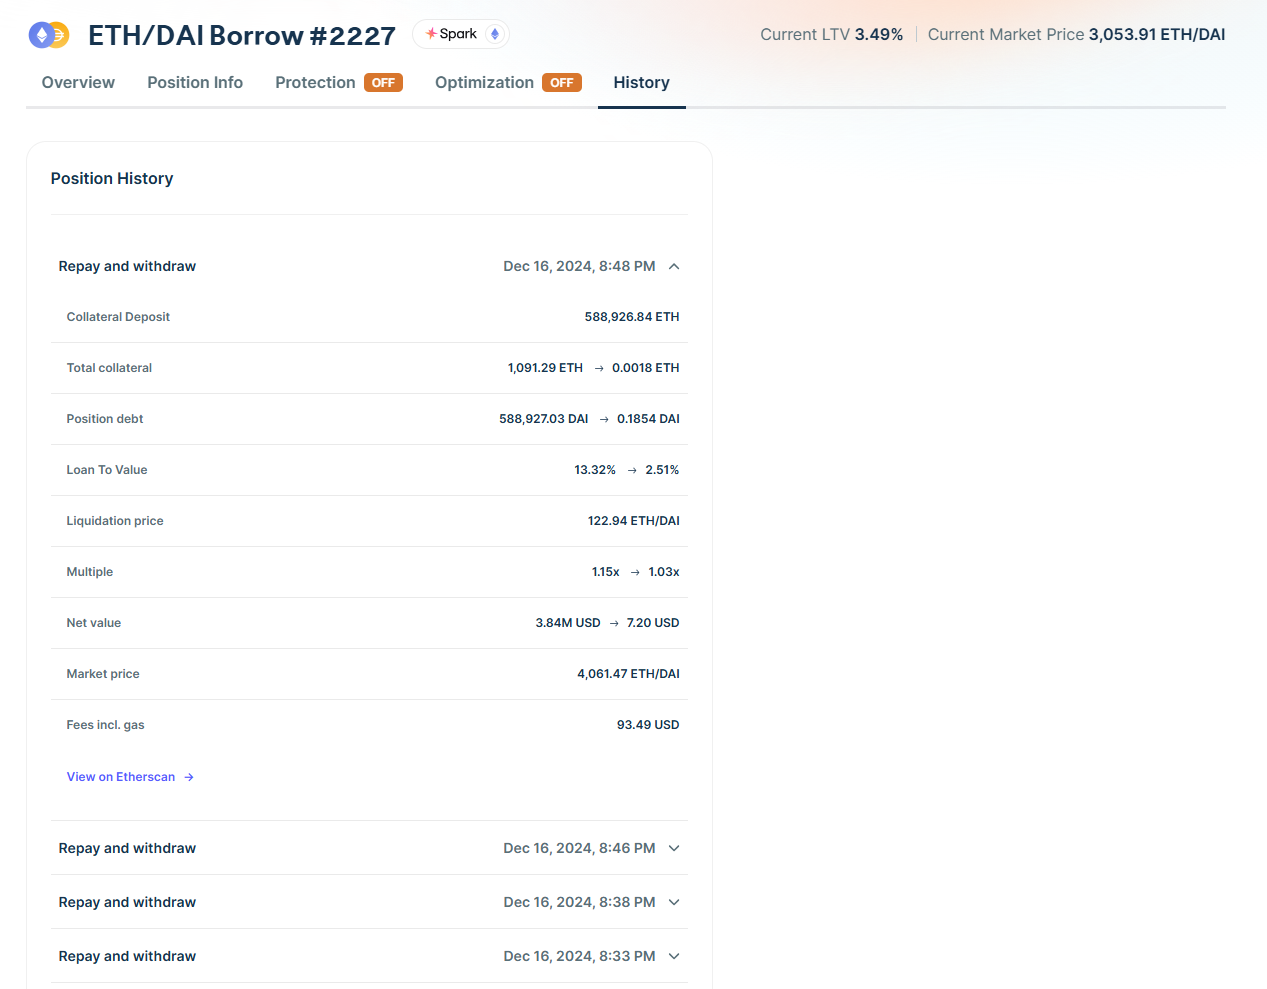
Task: Open View on Etherscan link
Action: [121, 777]
